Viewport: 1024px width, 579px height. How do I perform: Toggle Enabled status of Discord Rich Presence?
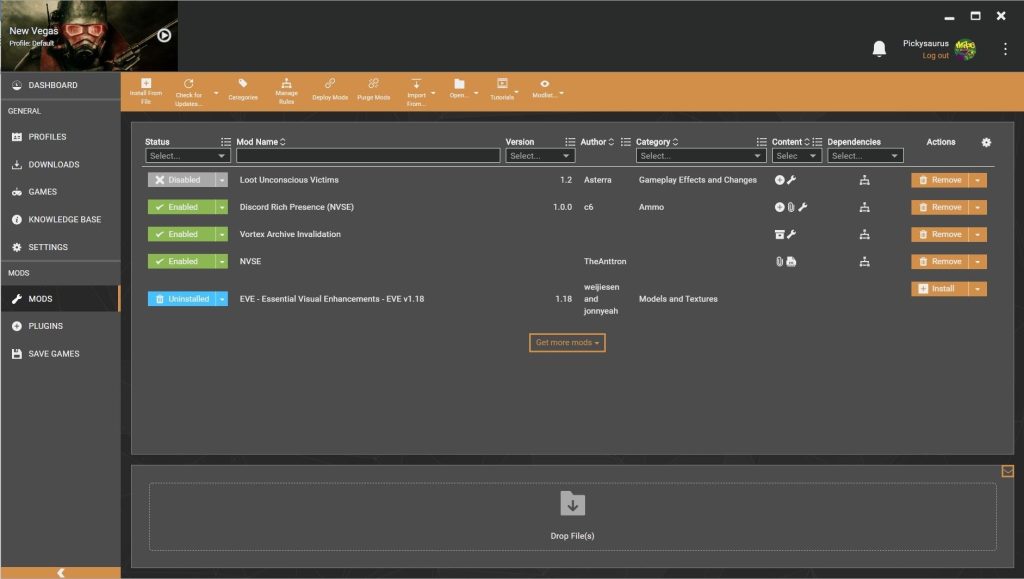pos(180,207)
